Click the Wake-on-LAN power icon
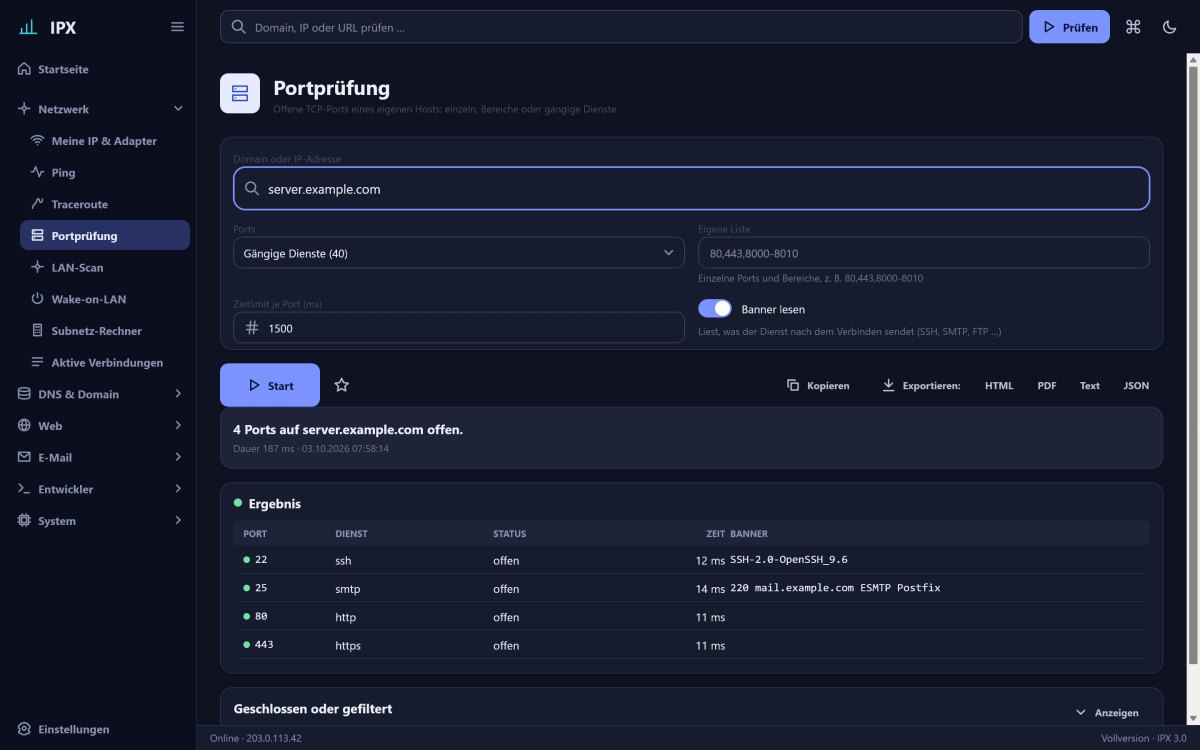Screen dimensions: 1200x750 click(x=38, y=299)
